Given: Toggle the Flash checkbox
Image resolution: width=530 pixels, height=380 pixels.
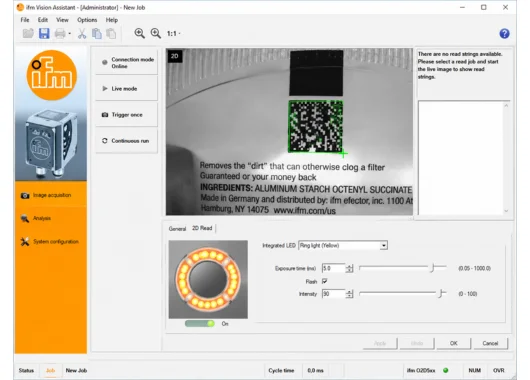Looking at the screenshot, I should click(324, 281).
